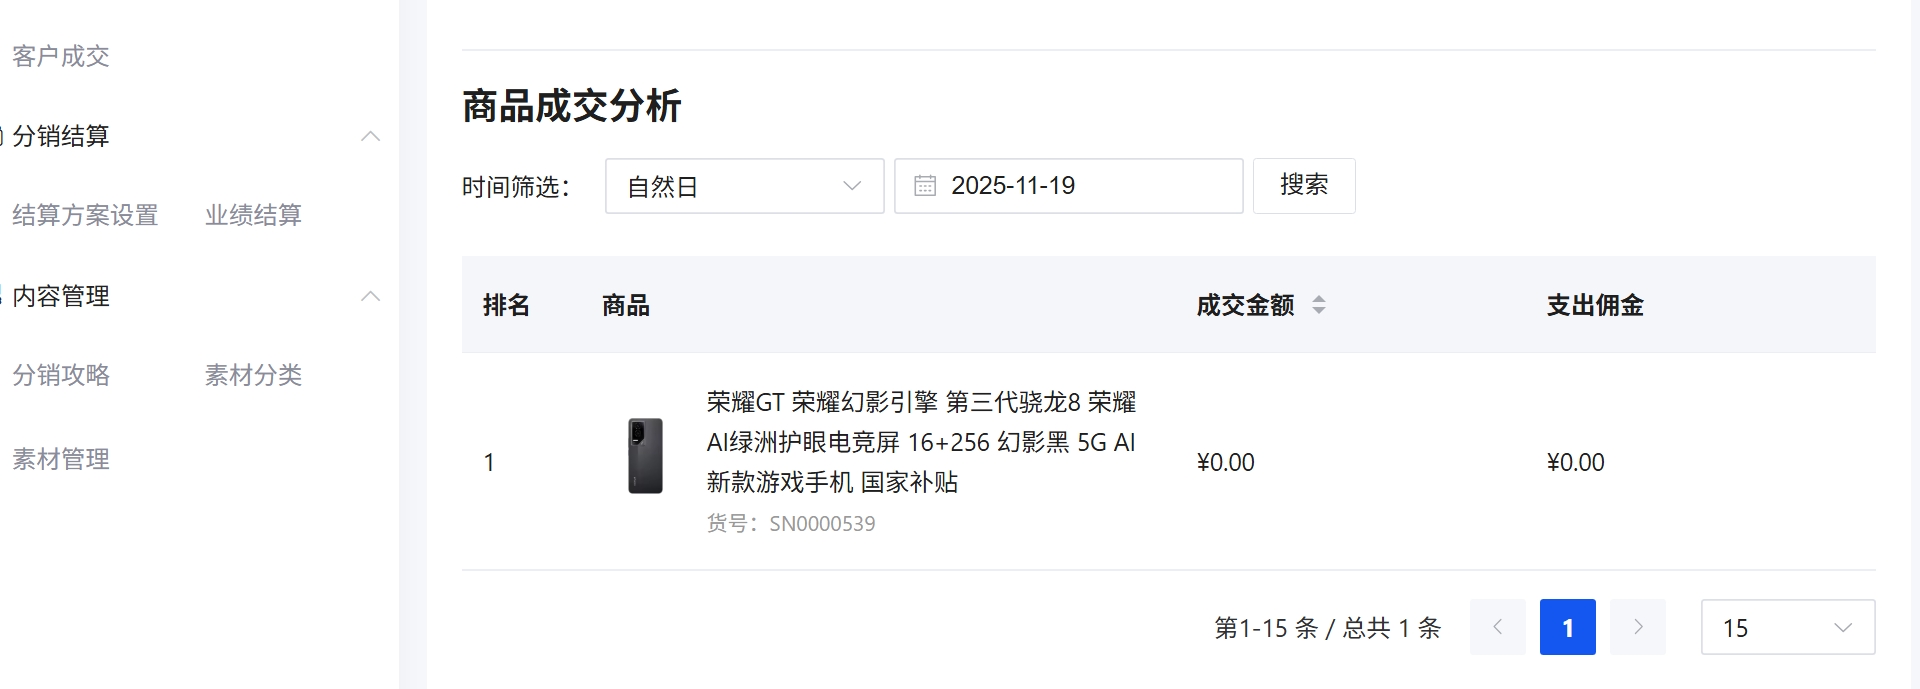
Task: Click the 内容管理 sidebar icon
Action: point(3,295)
